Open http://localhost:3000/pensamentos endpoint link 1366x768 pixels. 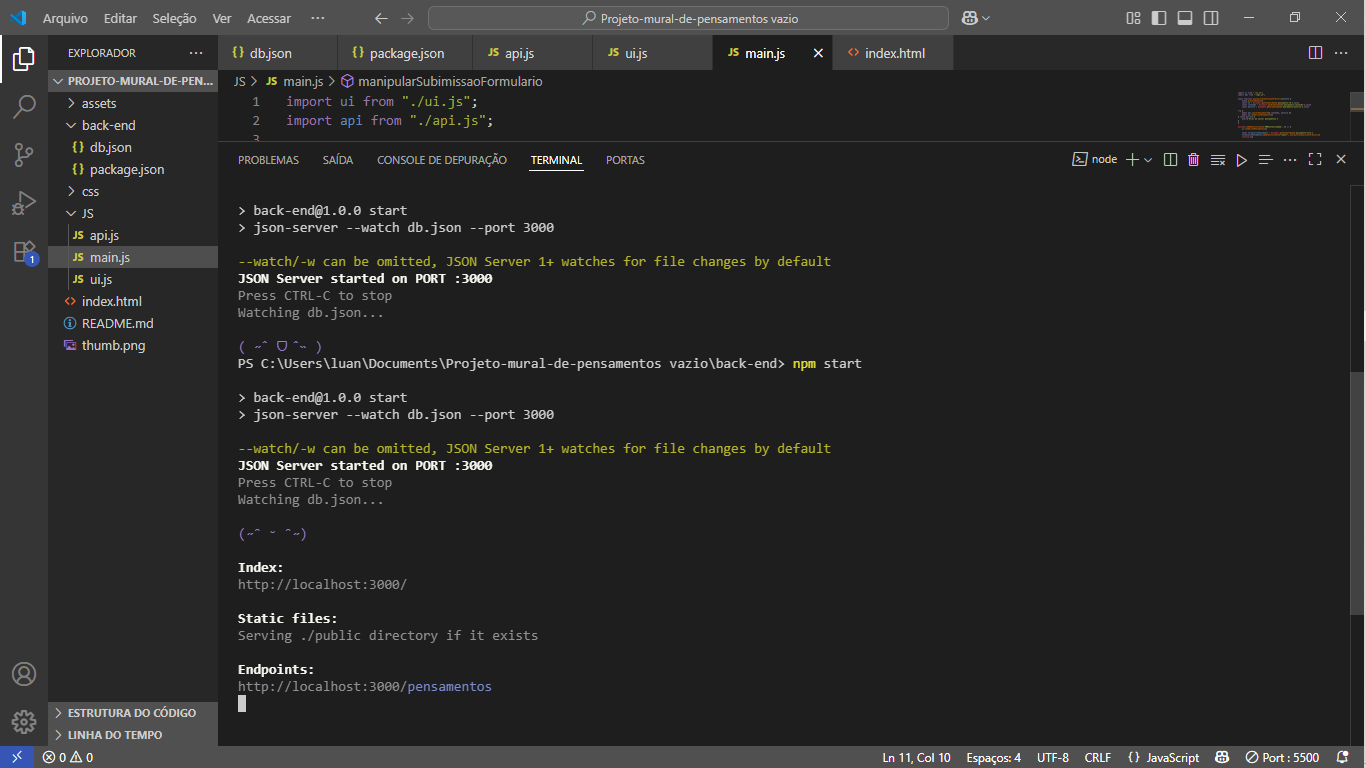tap(365, 687)
